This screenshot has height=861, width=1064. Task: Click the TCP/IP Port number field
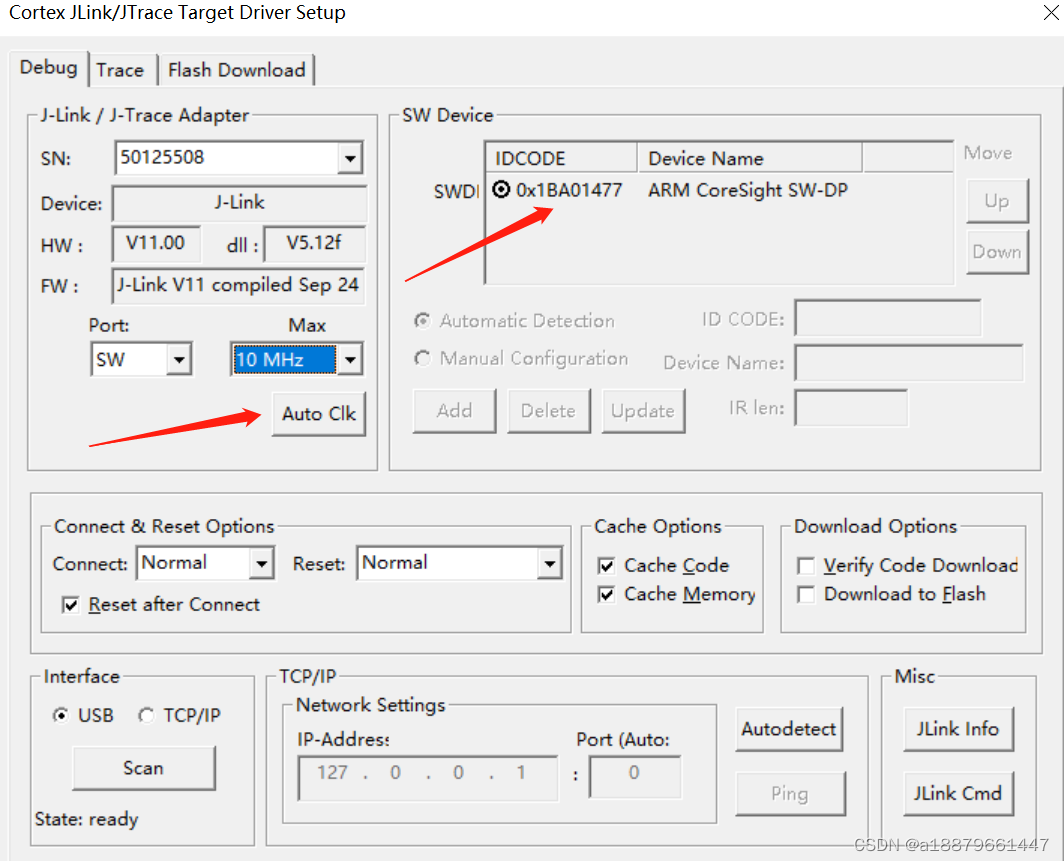(x=635, y=778)
